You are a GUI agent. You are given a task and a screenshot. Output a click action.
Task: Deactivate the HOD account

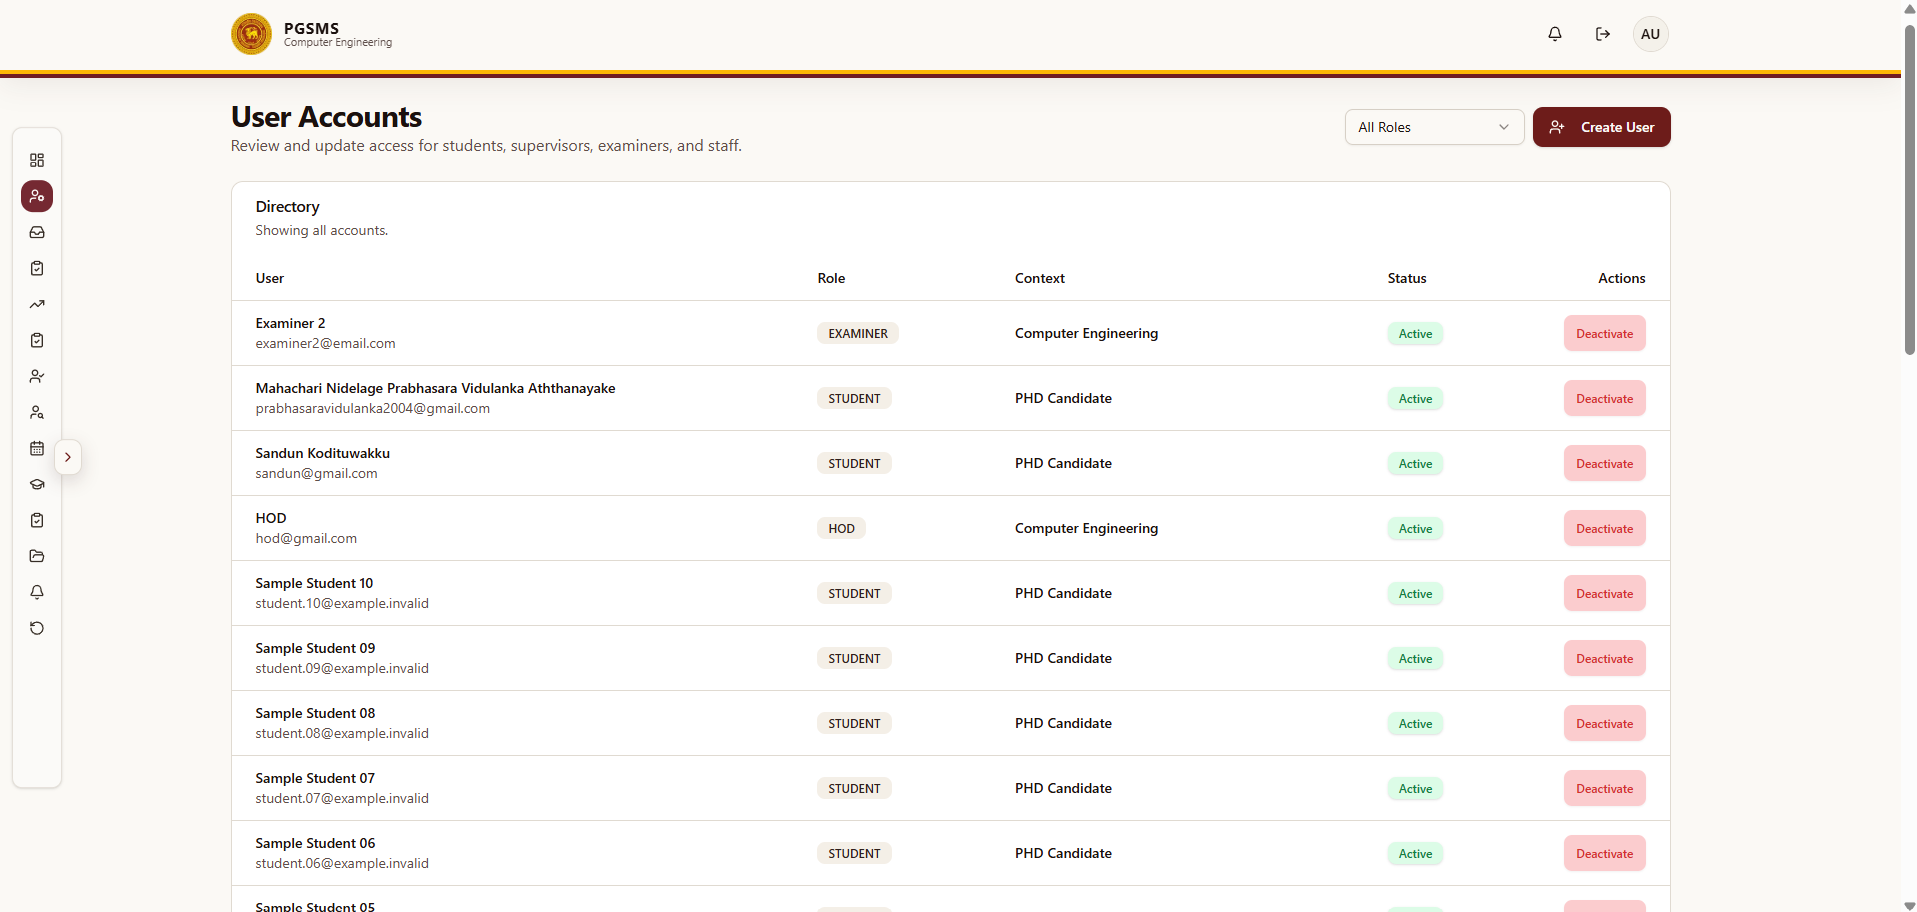[1604, 528]
